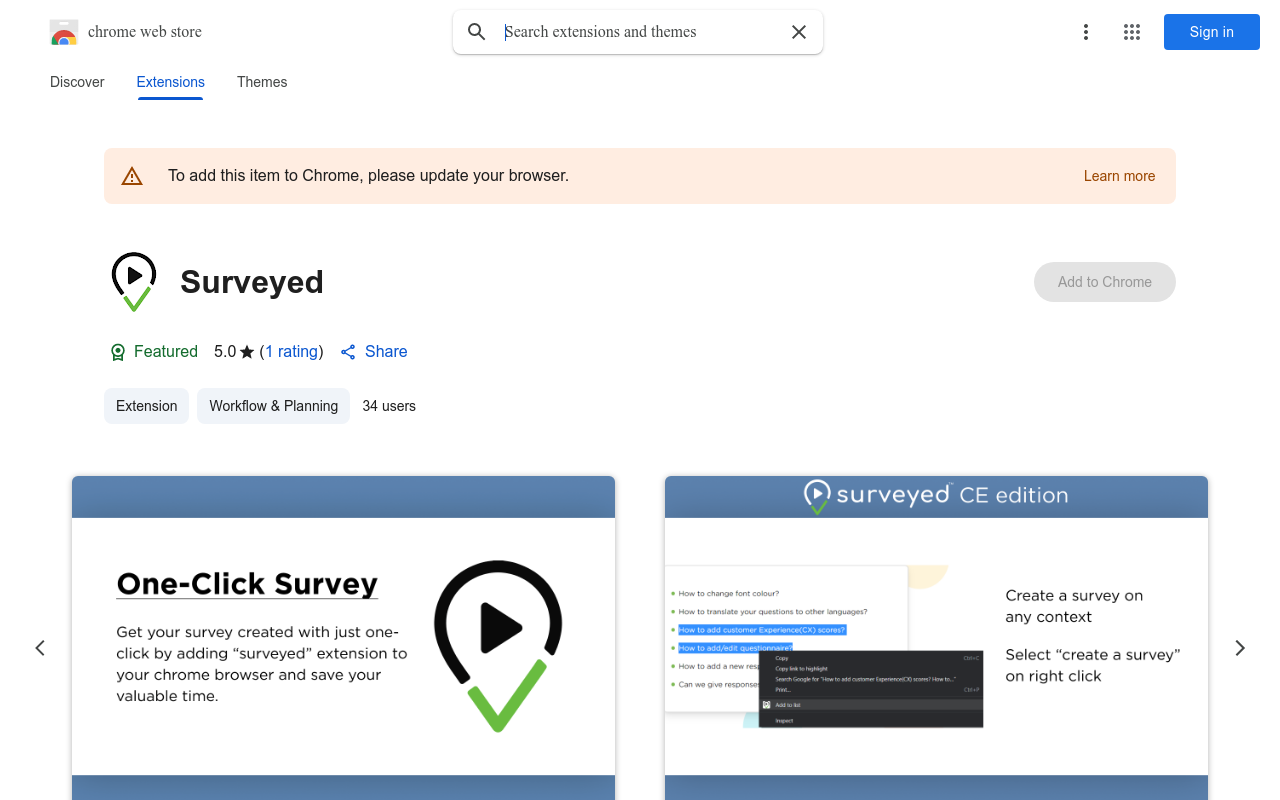Click the Surveyed extension title
The width and height of the screenshot is (1280, 800).
coord(252,282)
